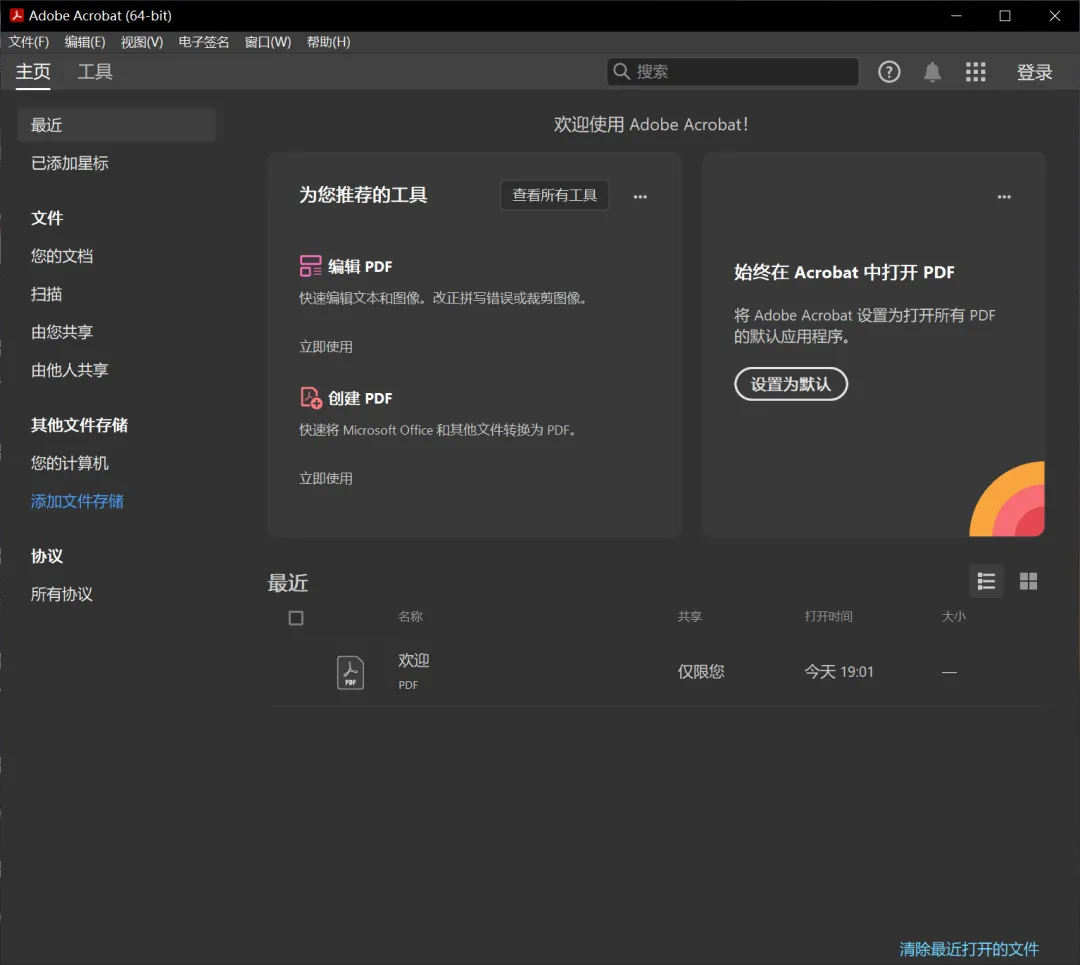Viewport: 1080px width, 965px height.
Task: Click the 编辑 PDF tool title
Action: [360, 267]
